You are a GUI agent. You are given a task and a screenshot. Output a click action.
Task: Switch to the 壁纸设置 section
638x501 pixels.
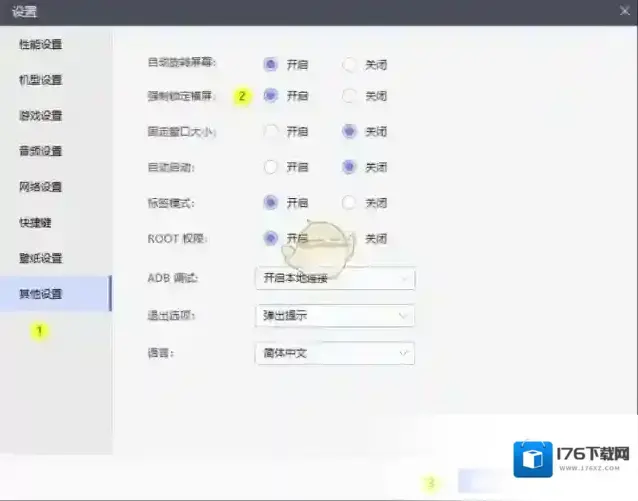tap(41, 258)
